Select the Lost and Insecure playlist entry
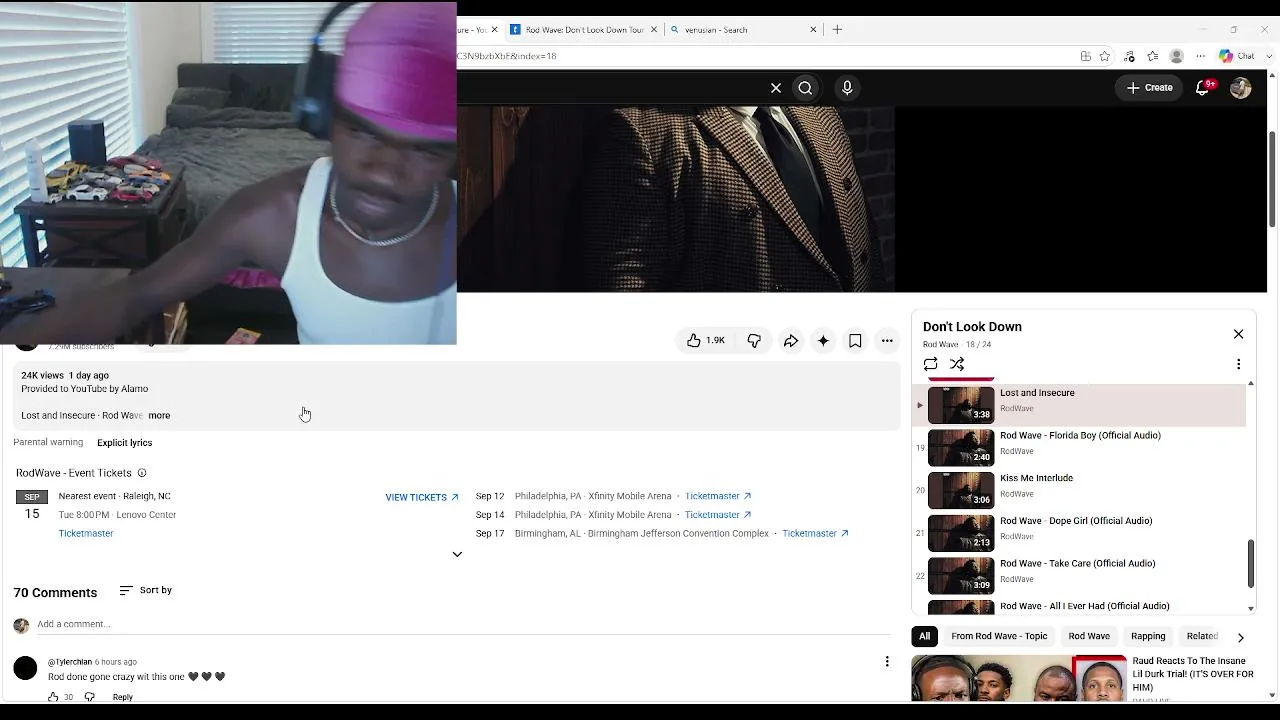 tap(1080, 405)
